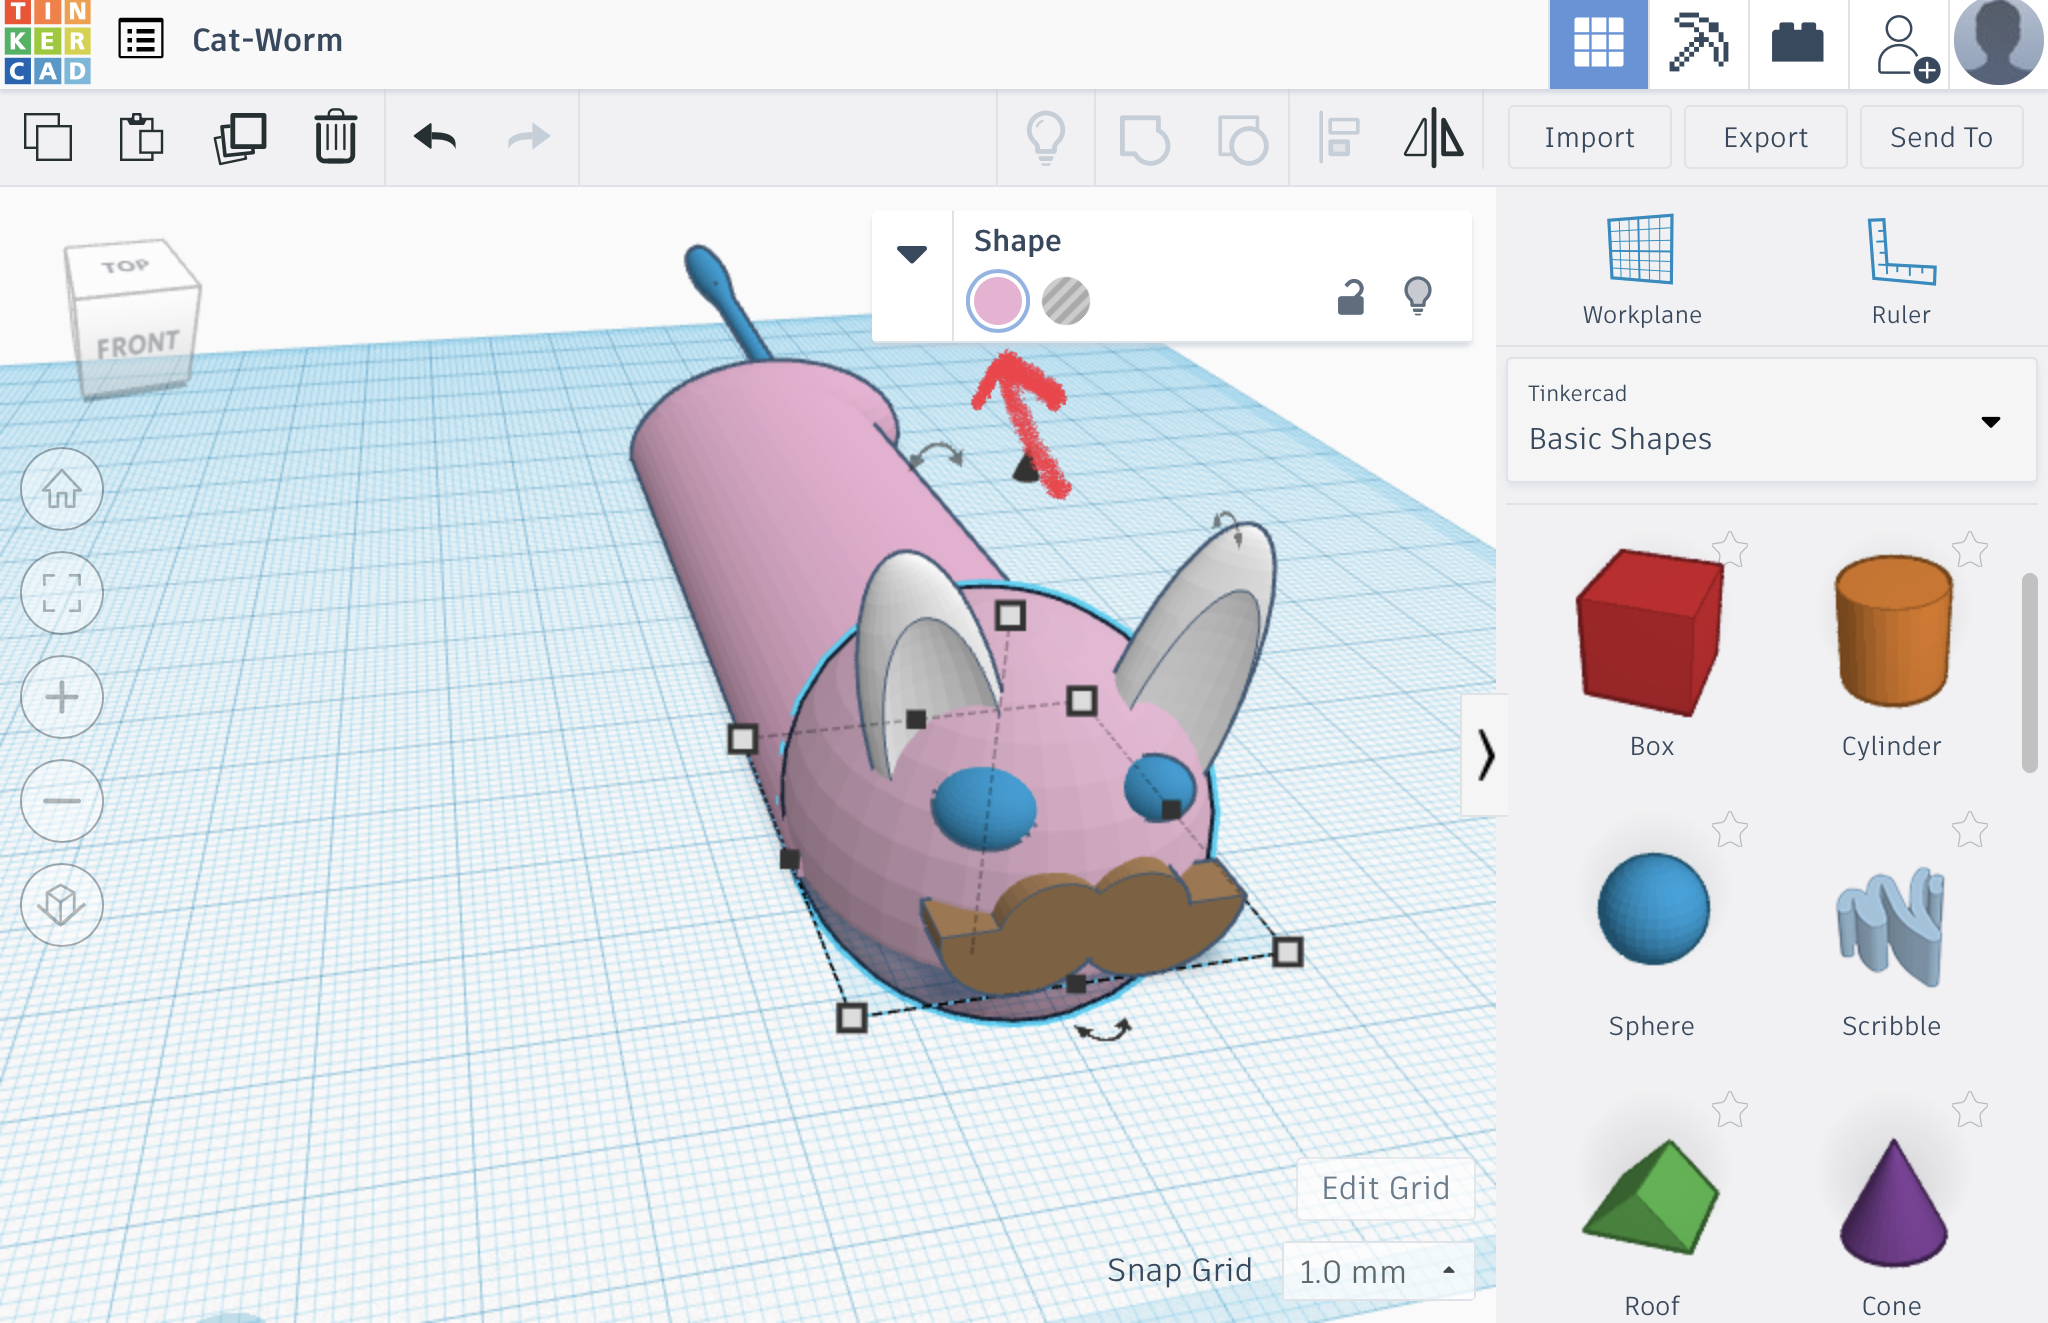
Task: Pick the Scribble shape thumbnail
Action: point(1890,926)
